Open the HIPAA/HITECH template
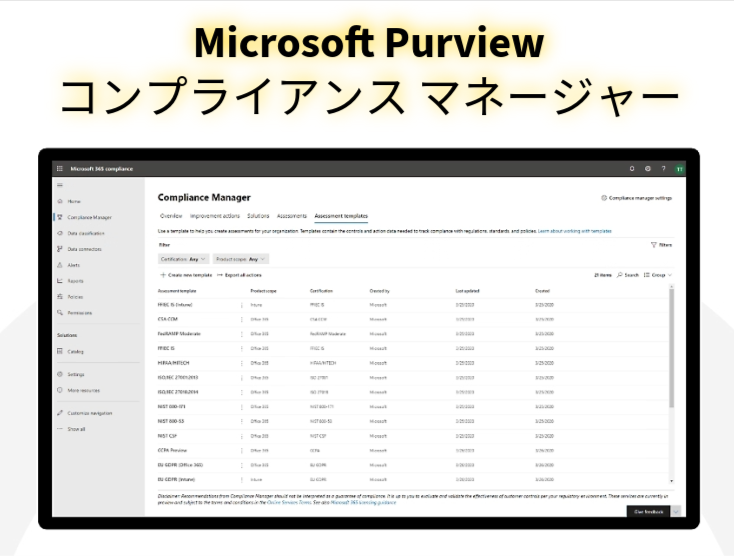The height and width of the screenshot is (556, 734). [173, 363]
